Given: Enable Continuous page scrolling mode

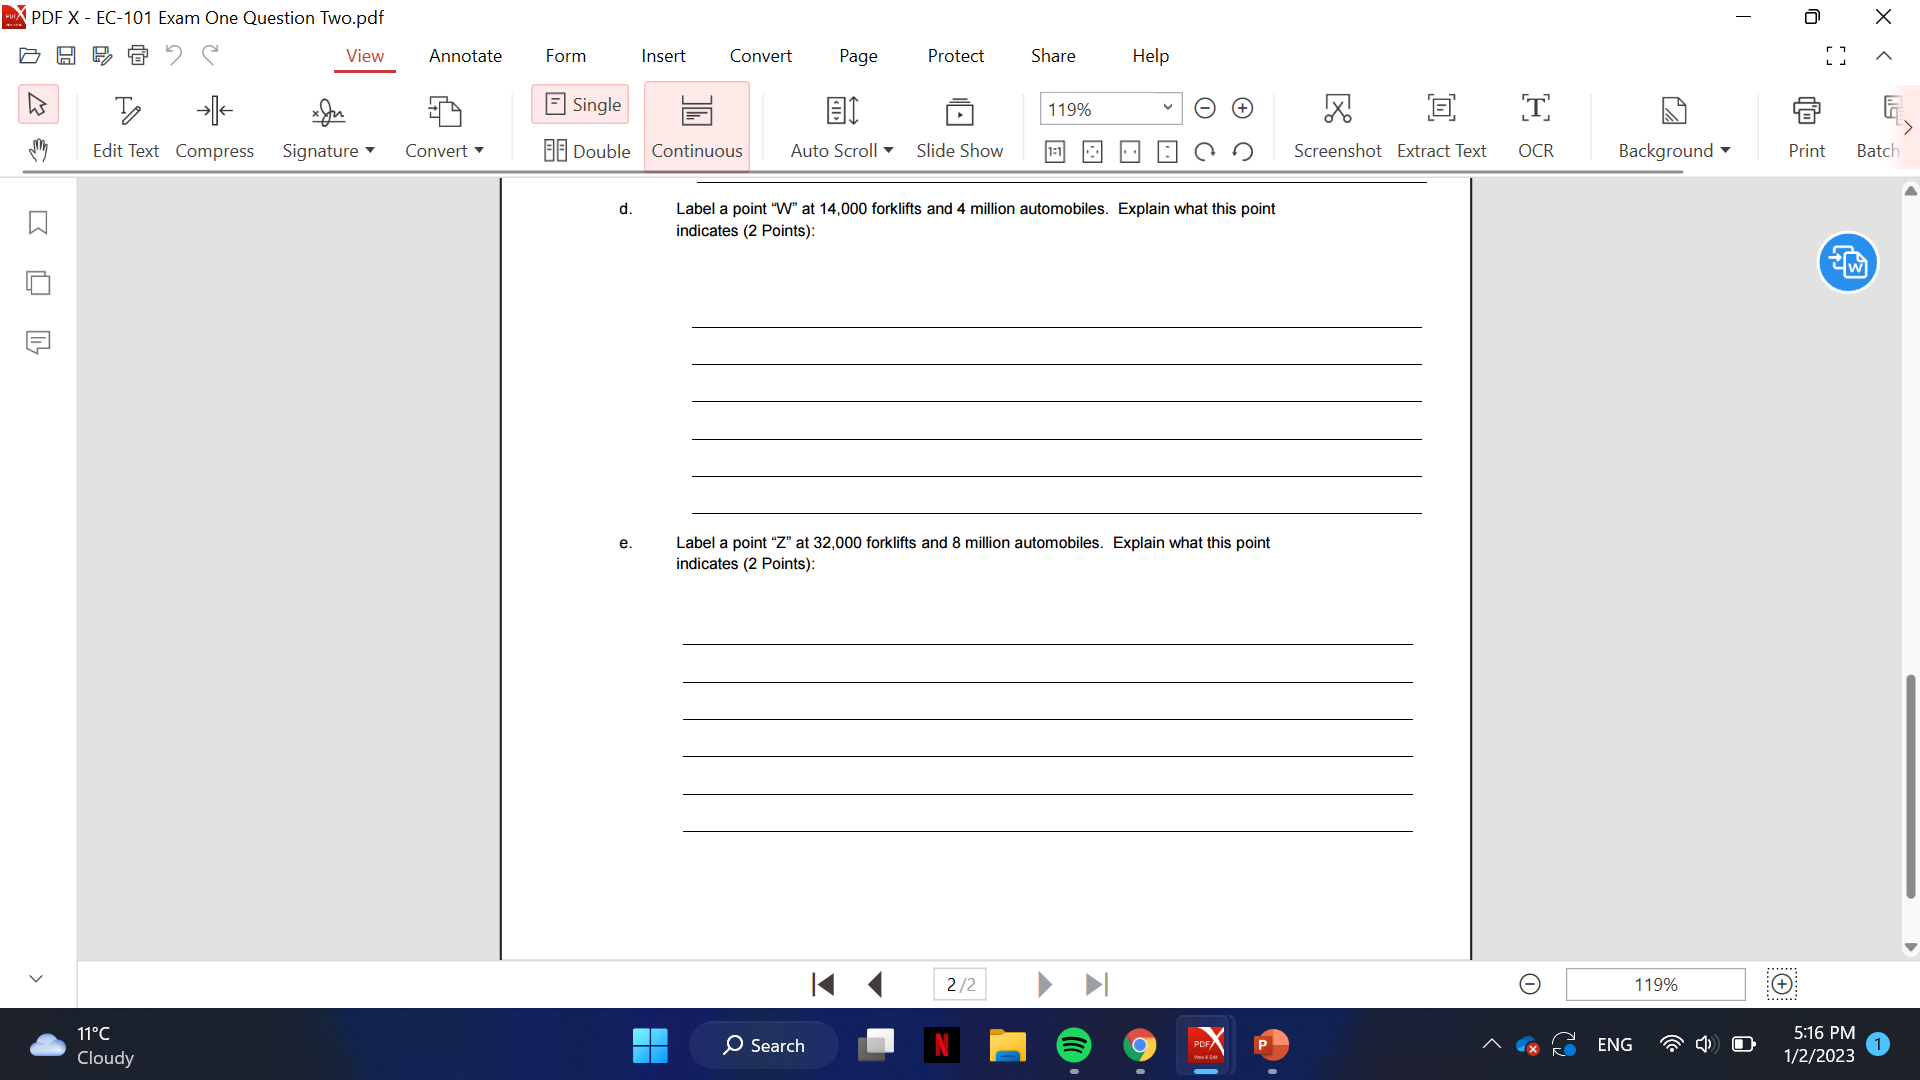Looking at the screenshot, I should pos(697,125).
